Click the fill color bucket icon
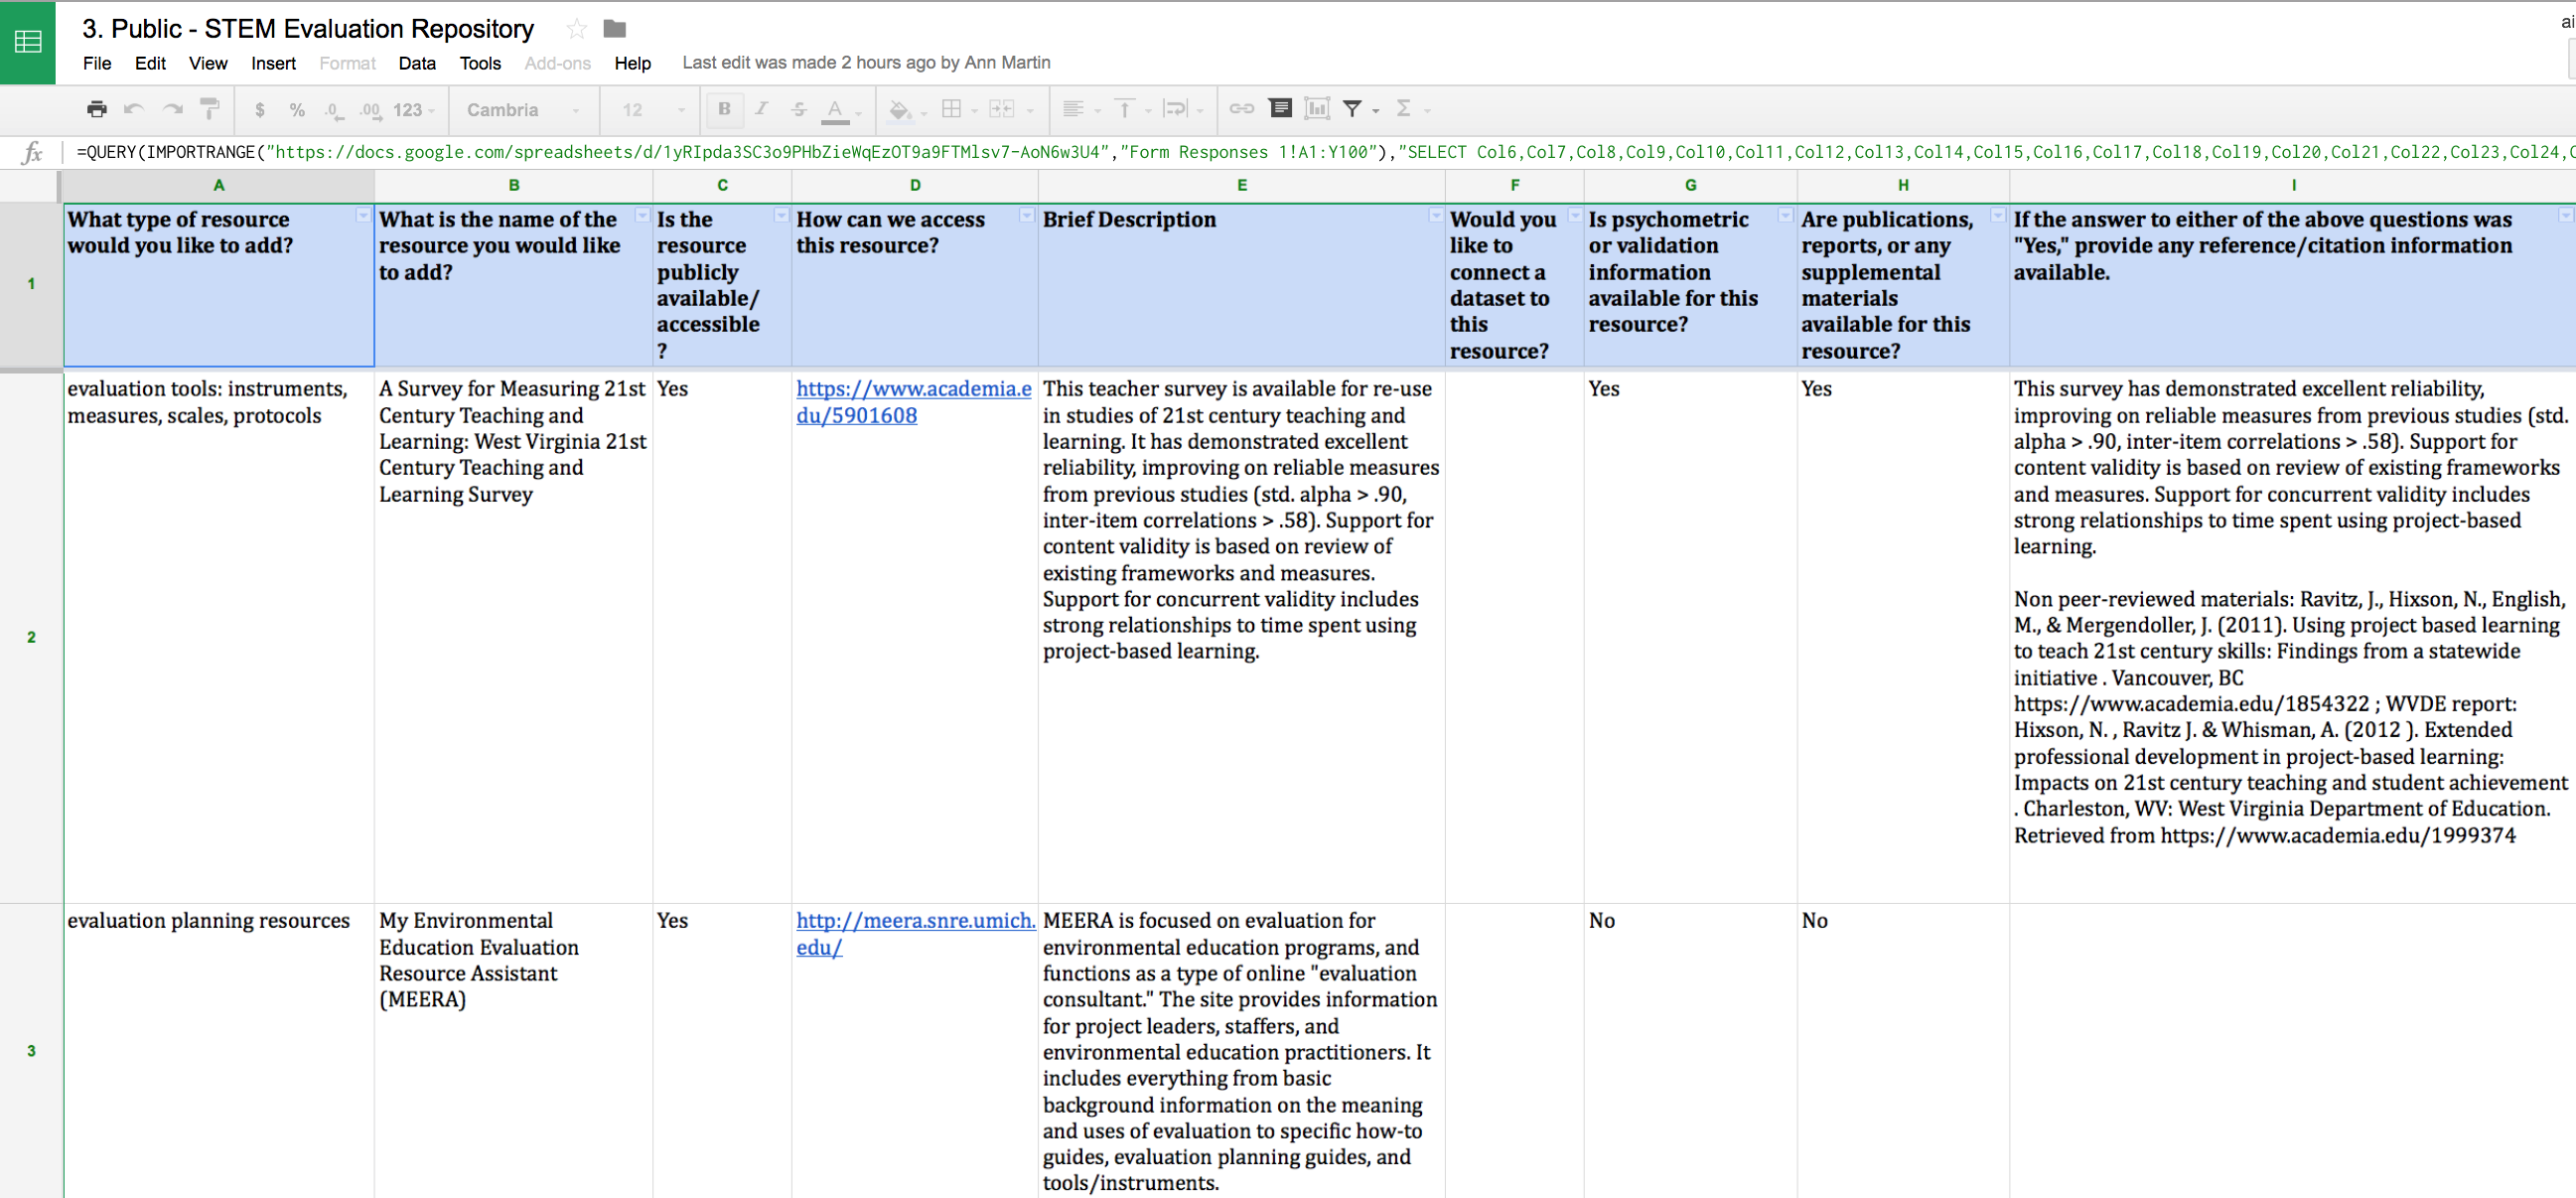 tap(899, 110)
